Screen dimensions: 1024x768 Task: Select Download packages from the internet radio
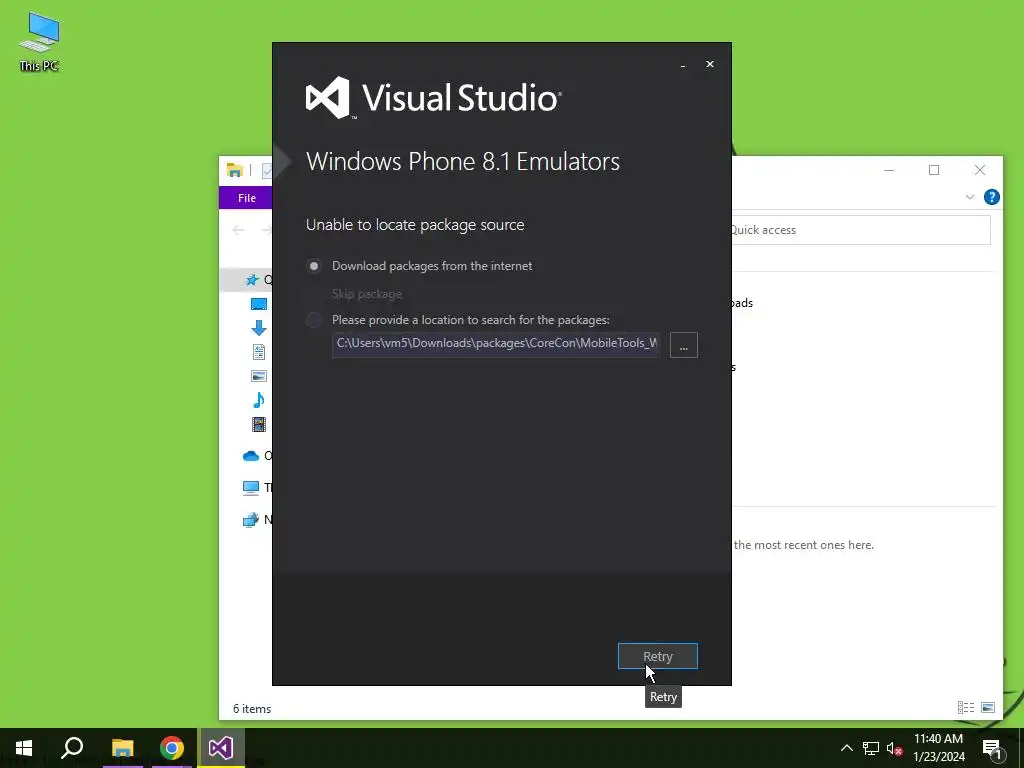[314, 266]
